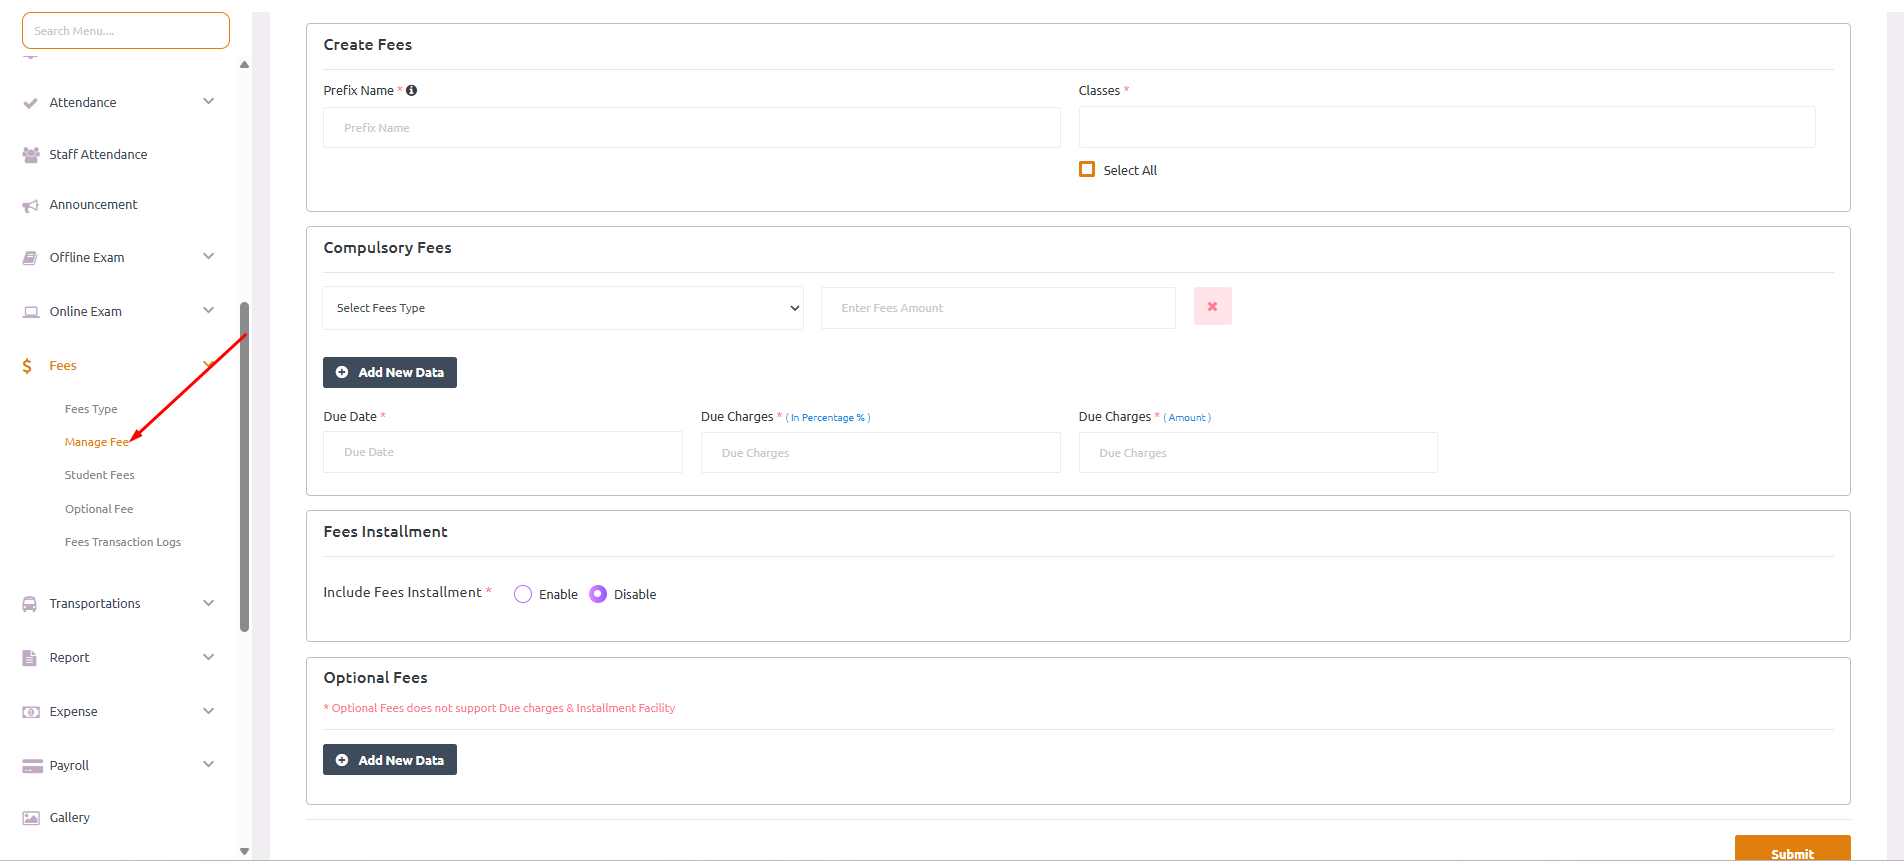Click the sidebar vertical scrollbar thumb
1904x861 pixels.
pyautogui.click(x=244, y=467)
